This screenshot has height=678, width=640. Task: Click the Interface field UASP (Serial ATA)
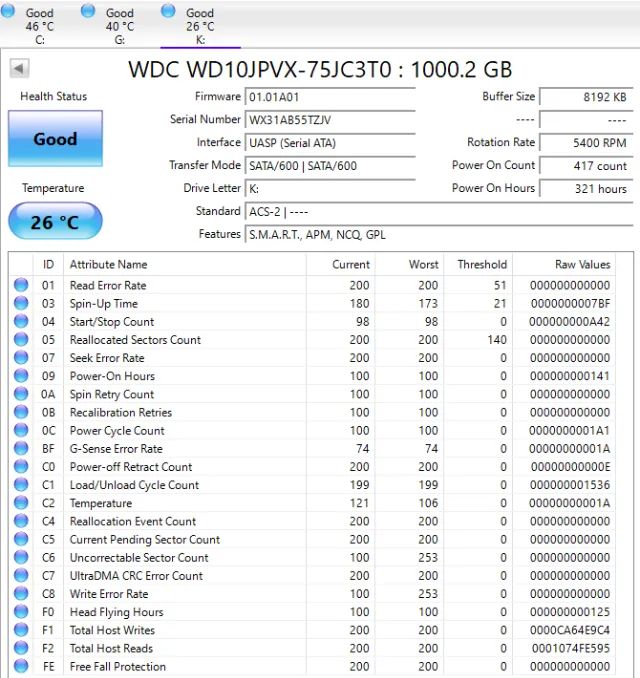pyautogui.click(x=330, y=143)
